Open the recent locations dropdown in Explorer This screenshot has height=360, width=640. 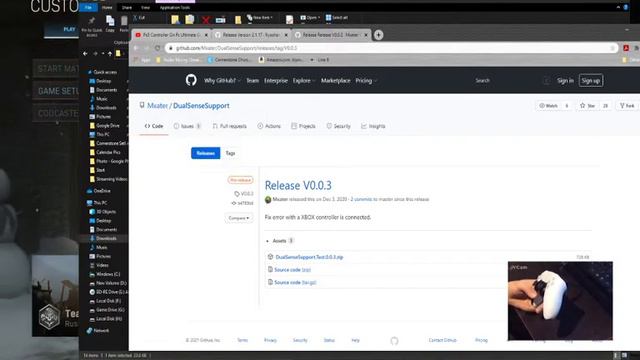(103, 53)
